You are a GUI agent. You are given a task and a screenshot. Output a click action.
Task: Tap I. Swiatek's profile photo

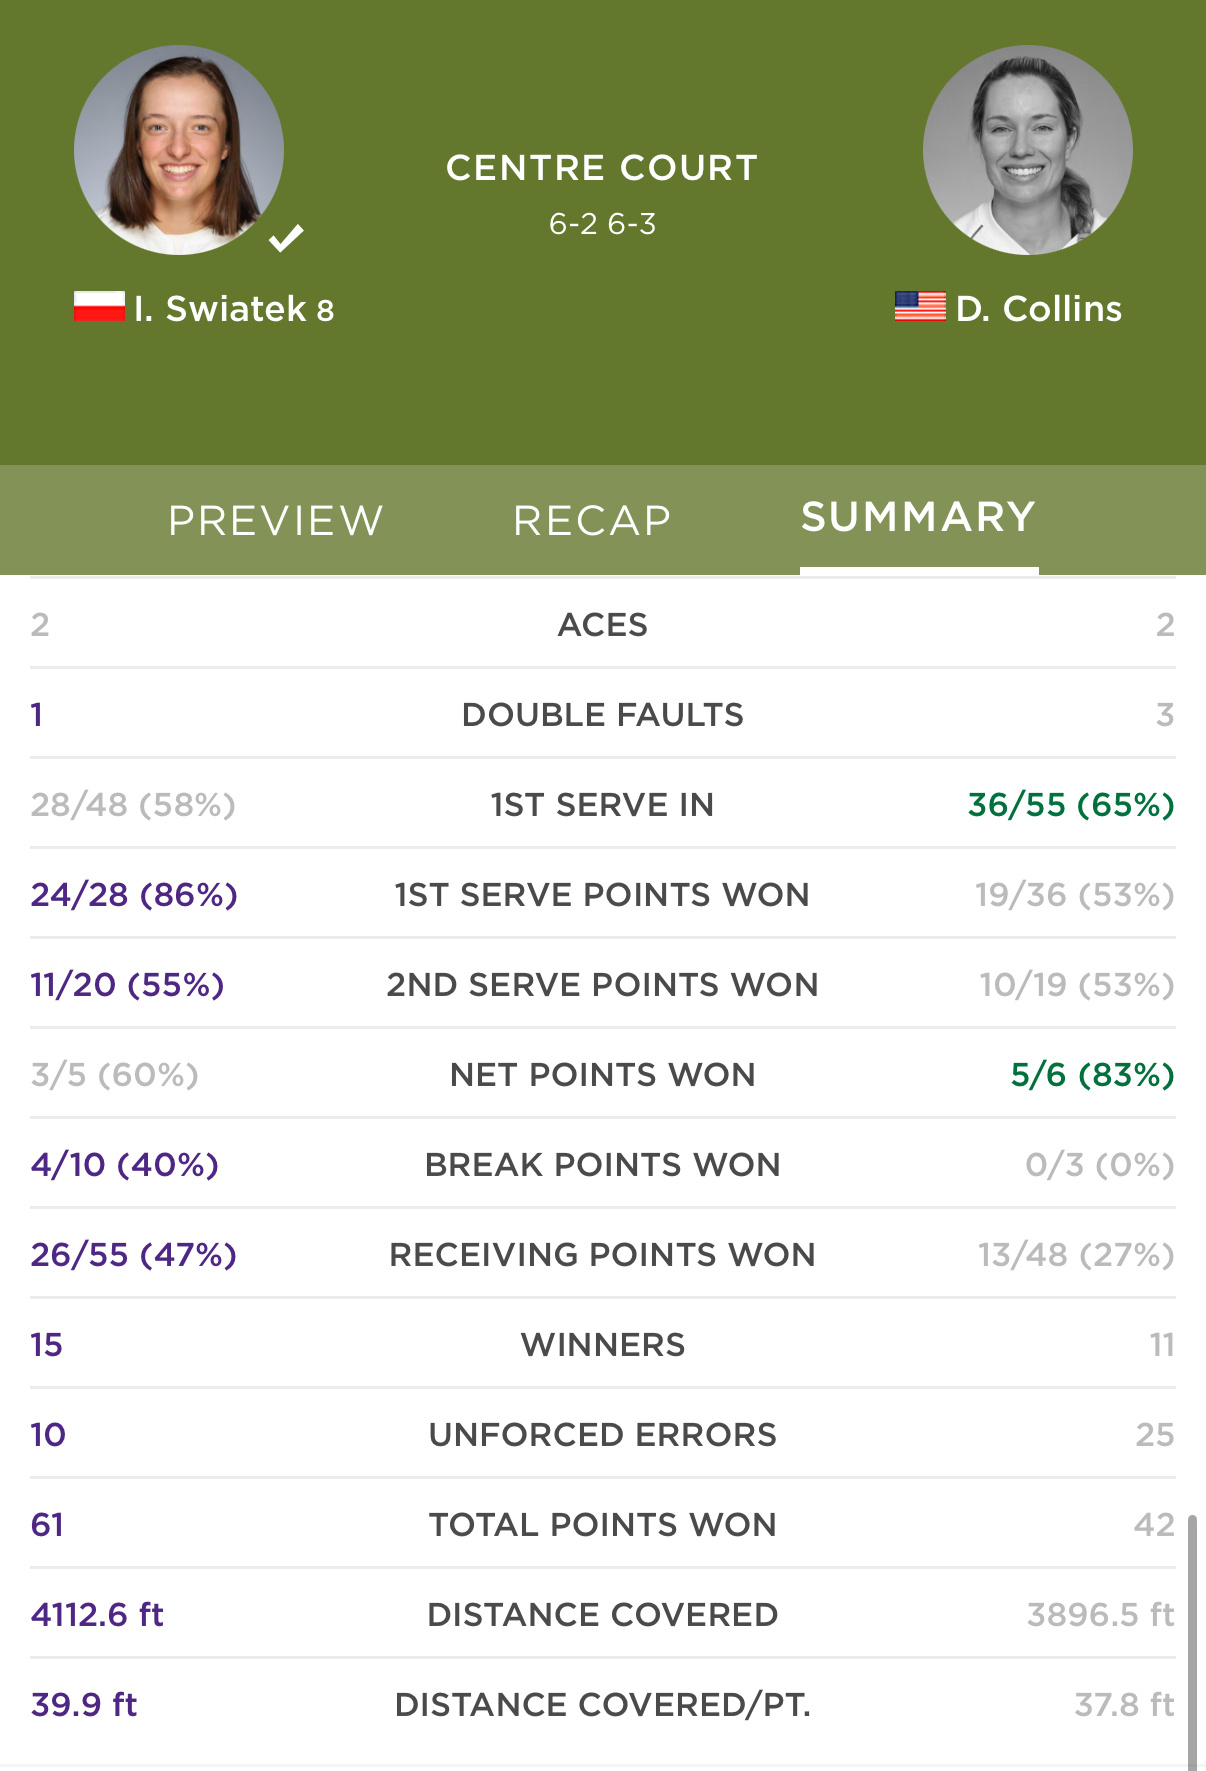click(179, 150)
